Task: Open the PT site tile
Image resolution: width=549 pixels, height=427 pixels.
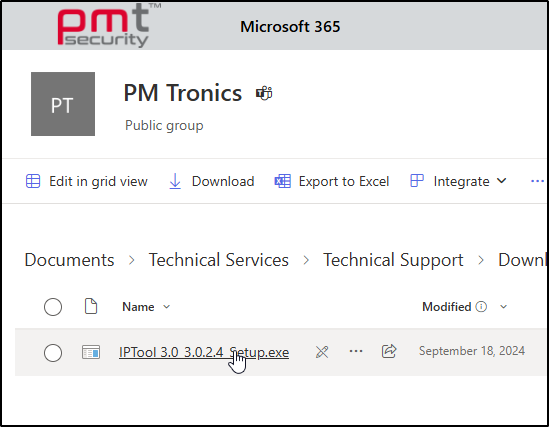Action: coord(63,104)
